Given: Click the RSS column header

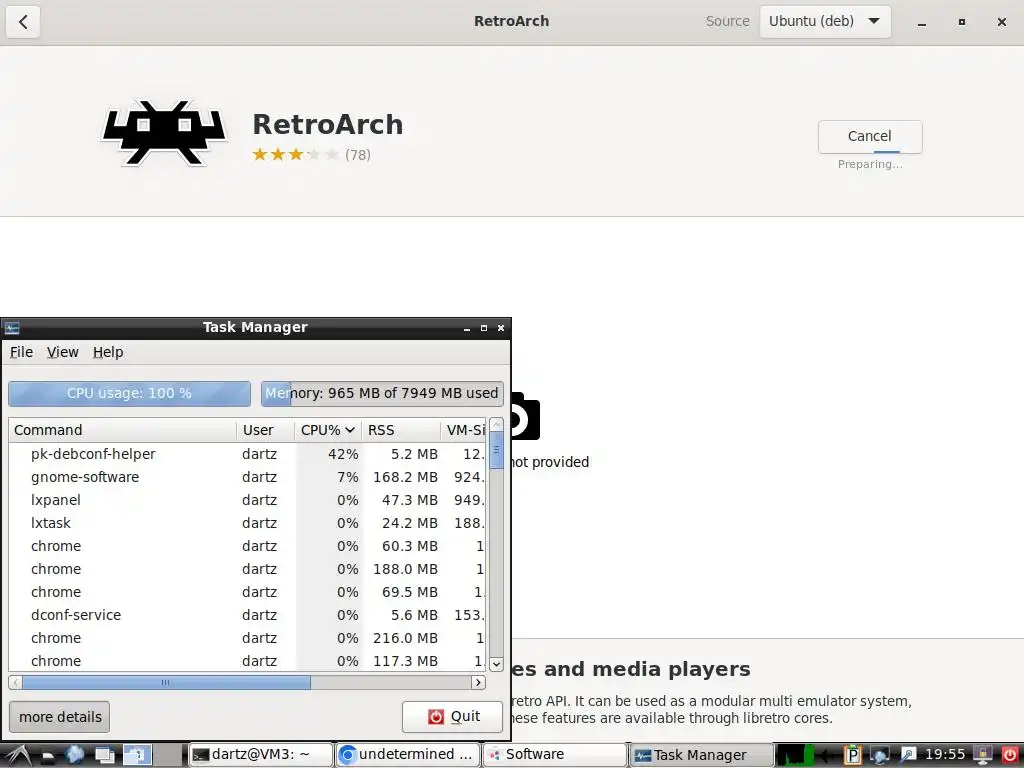Looking at the screenshot, I should (x=401, y=430).
